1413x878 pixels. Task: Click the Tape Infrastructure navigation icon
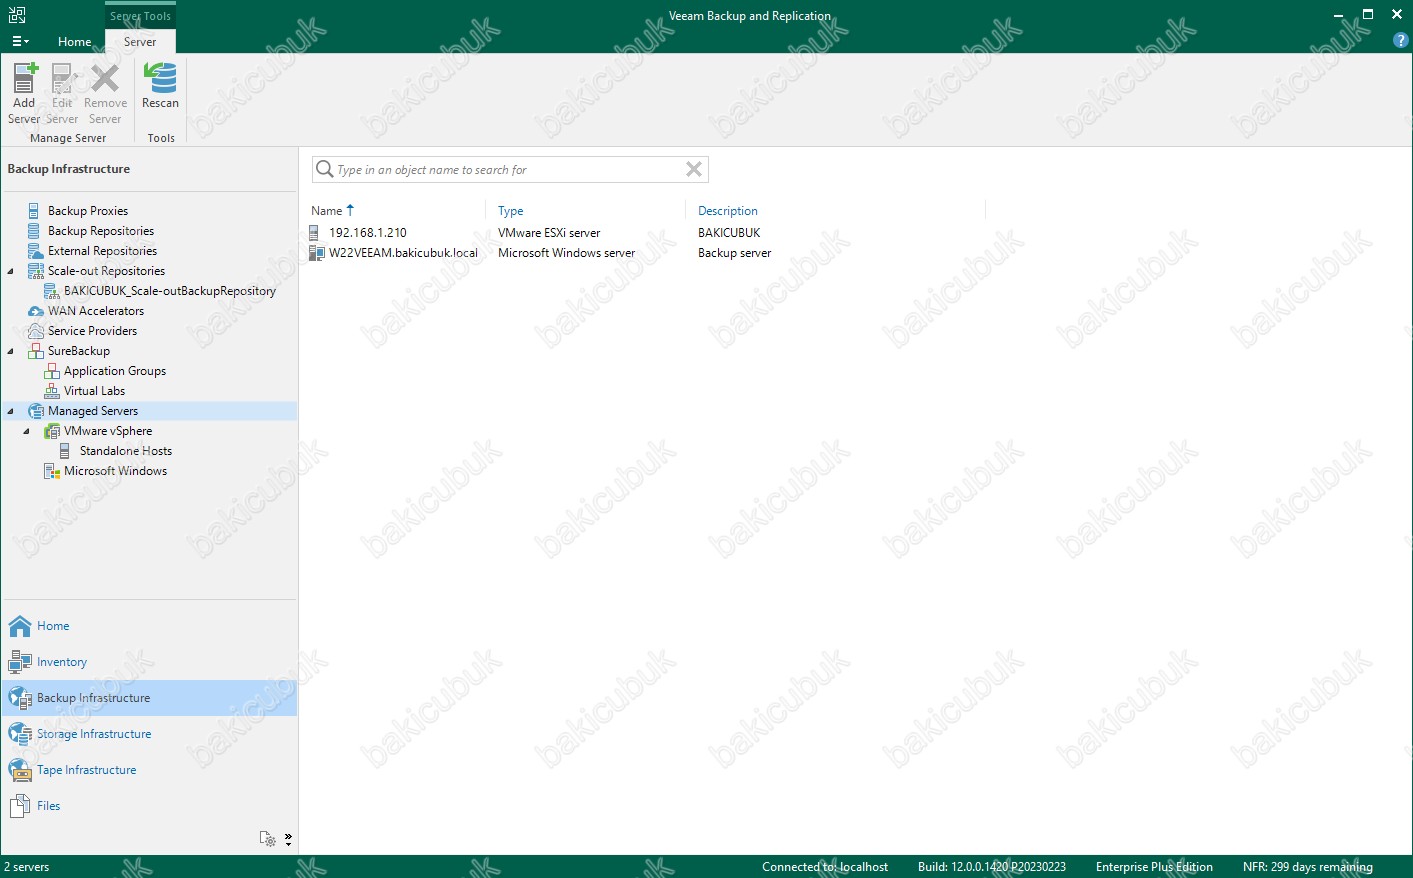pyautogui.click(x=20, y=770)
